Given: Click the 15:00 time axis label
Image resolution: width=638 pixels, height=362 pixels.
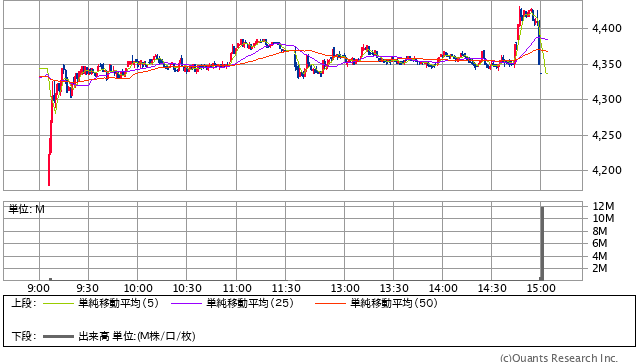Looking at the screenshot, I should point(541,288).
